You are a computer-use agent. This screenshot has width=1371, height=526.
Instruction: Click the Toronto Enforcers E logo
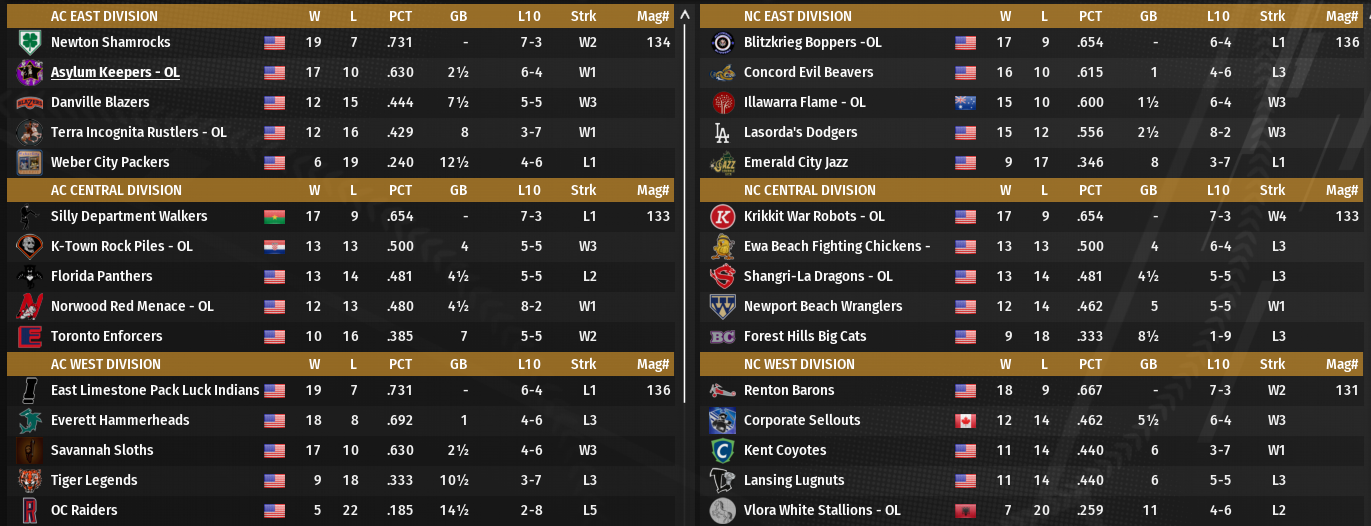[x=28, y=336]
